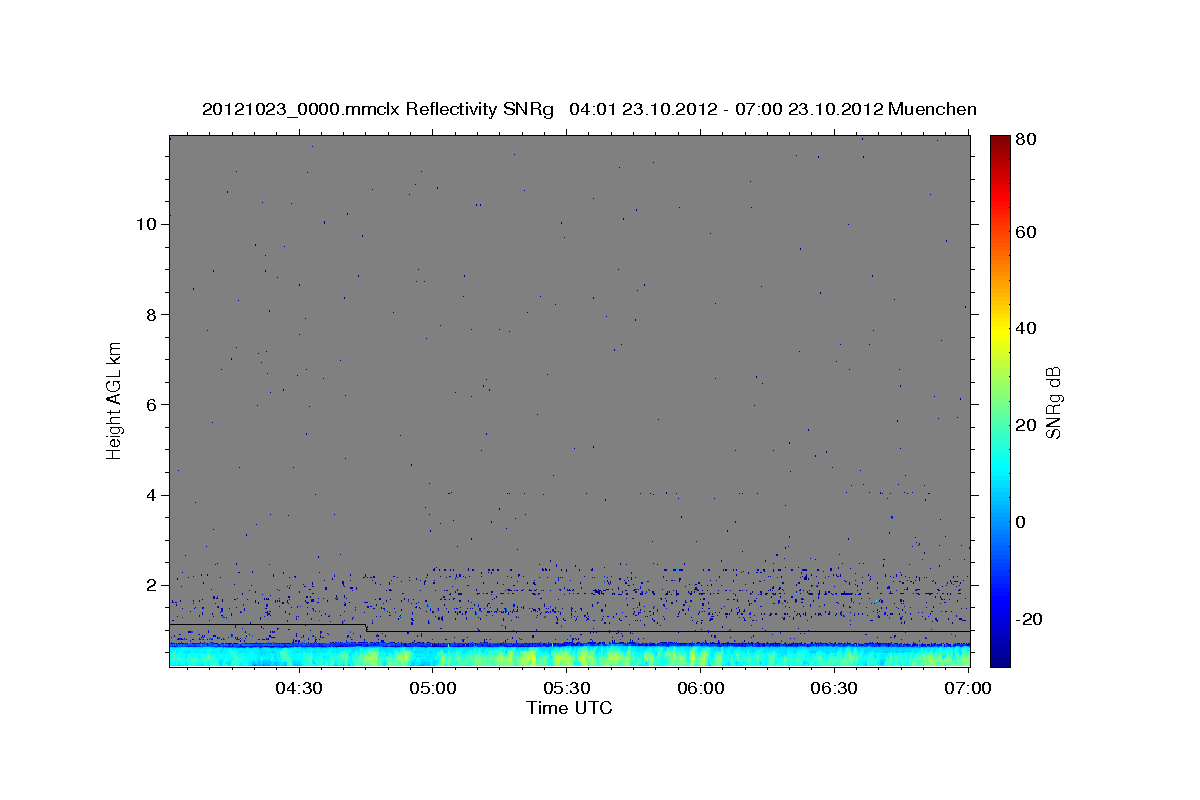The width and height of the screenshot is (1200, 800).
Task: Click the height tick label 10
Action: [x=145, y=224]
